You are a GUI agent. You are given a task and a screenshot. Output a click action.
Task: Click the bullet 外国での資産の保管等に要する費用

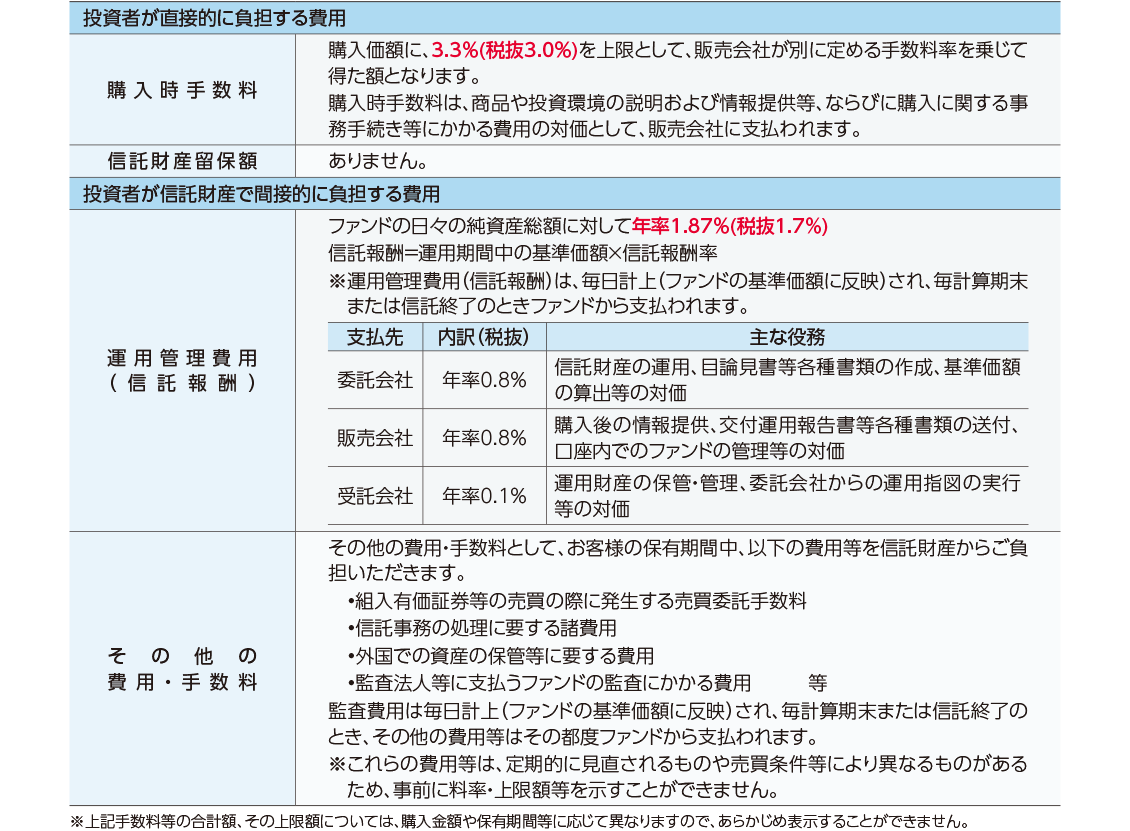(501, 656)
